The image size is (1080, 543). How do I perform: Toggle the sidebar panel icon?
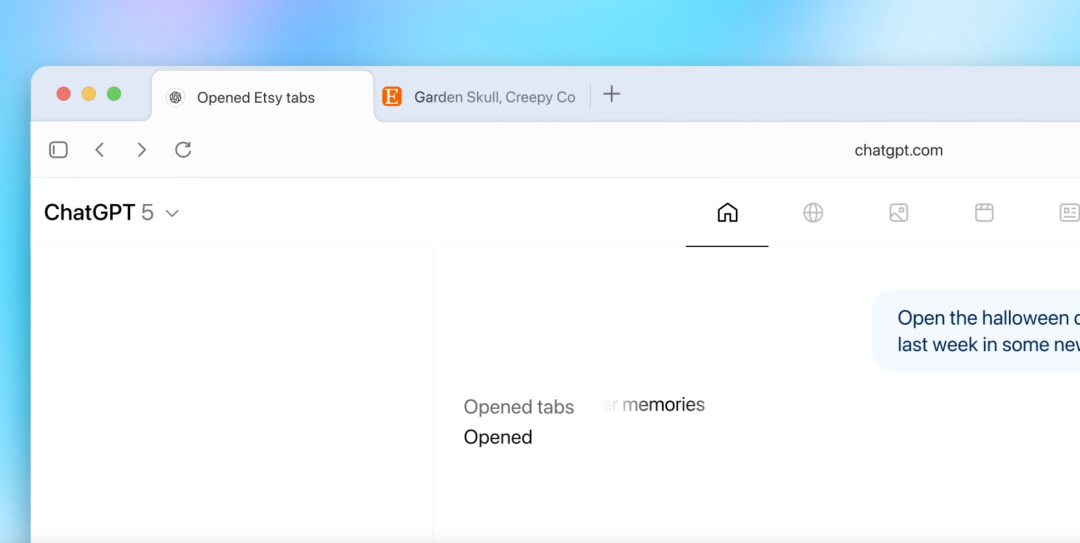(x=59, y=150)
